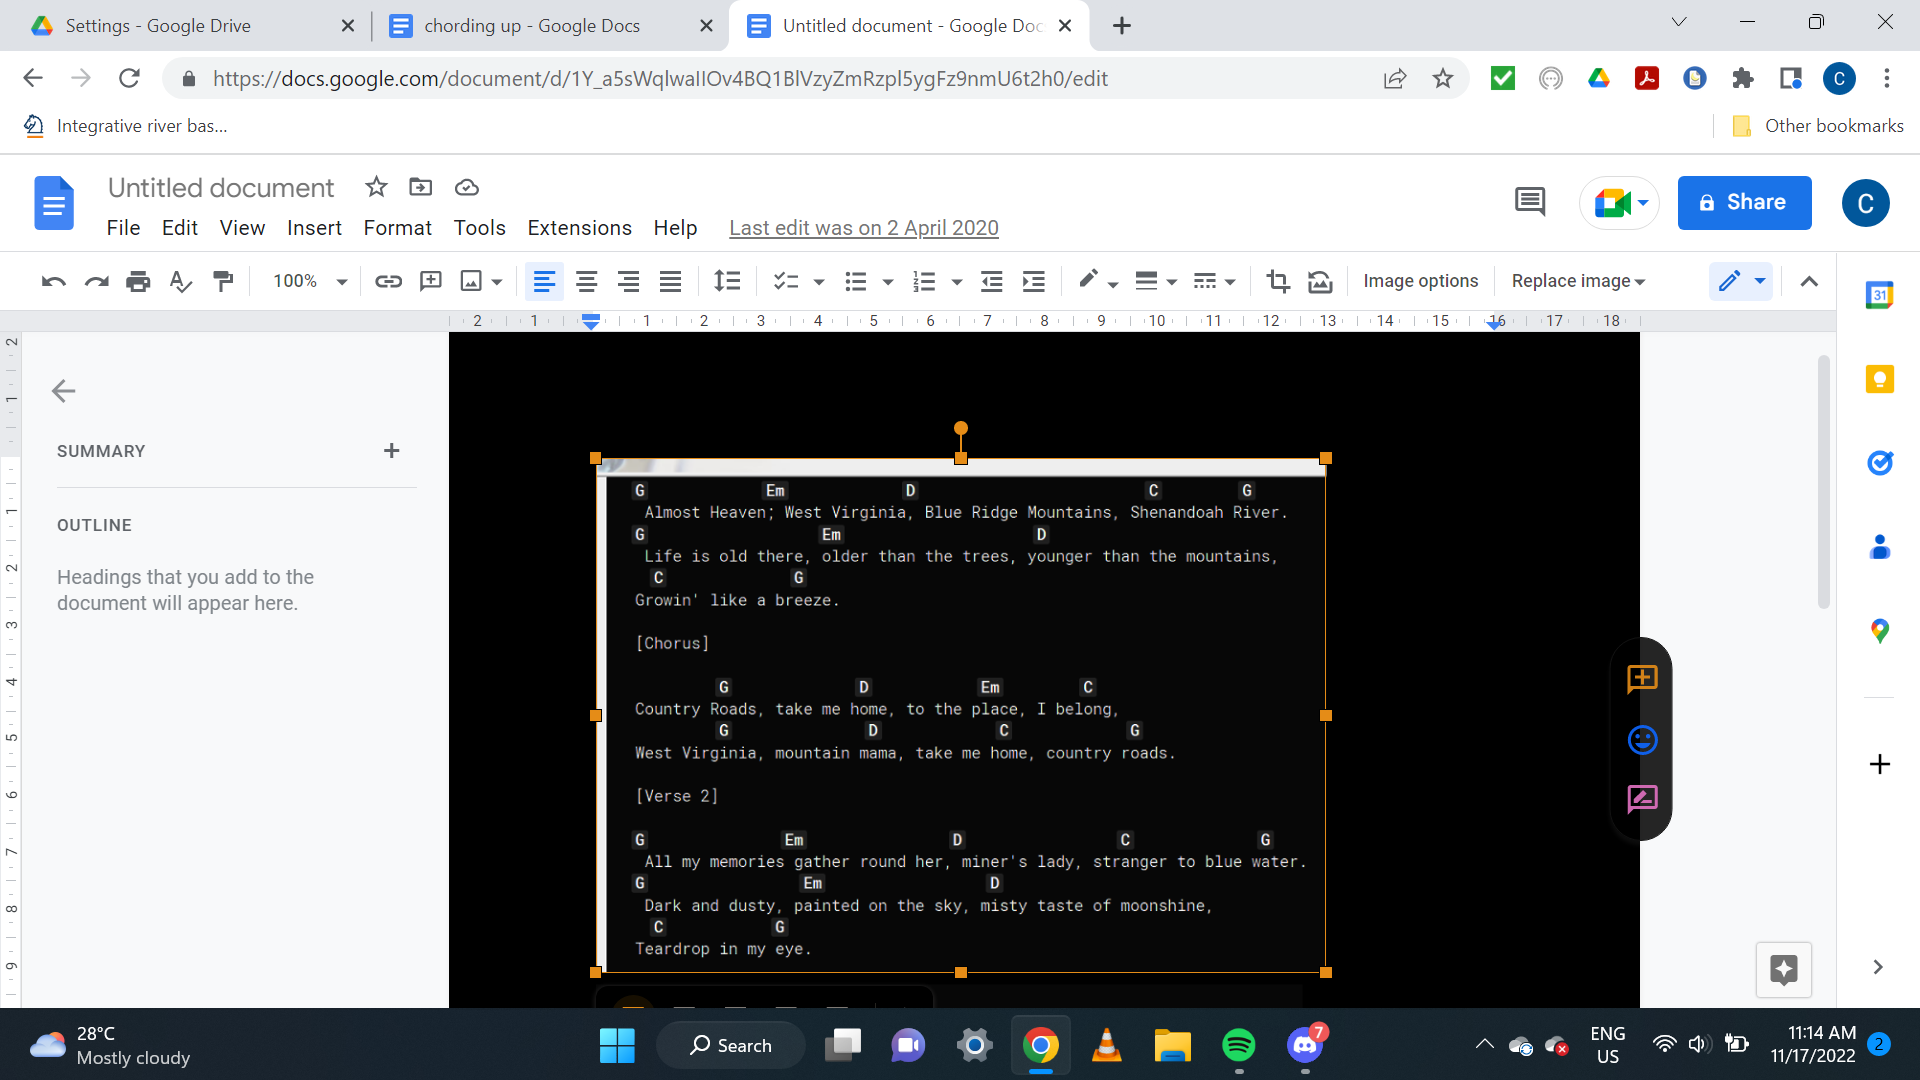The height and width of the screenshot is (1080, 1920).
Task: Open Last edit was on 2 April 2020 link
Action: click(863, 228)
